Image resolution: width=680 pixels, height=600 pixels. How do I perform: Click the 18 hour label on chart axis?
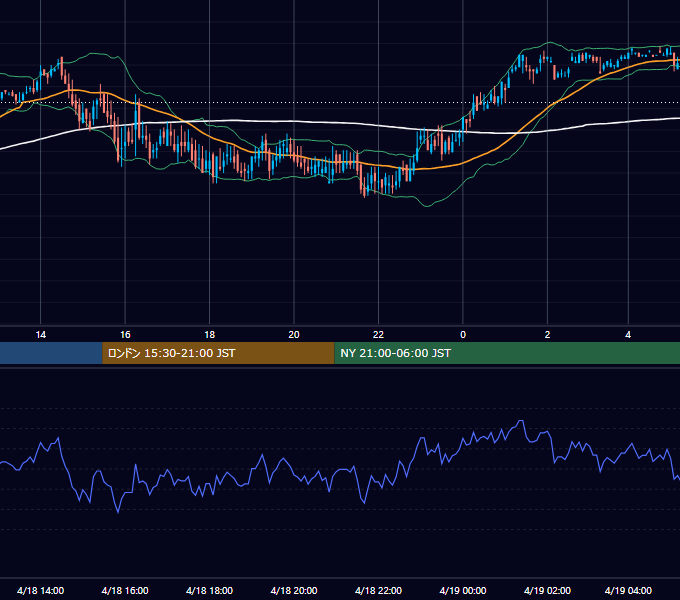click(x=209, y=335)
